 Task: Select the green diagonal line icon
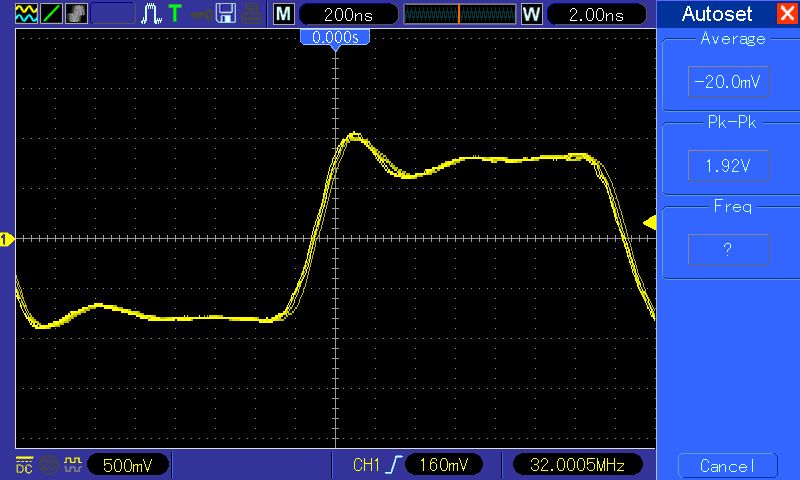(x=51, y=14)
